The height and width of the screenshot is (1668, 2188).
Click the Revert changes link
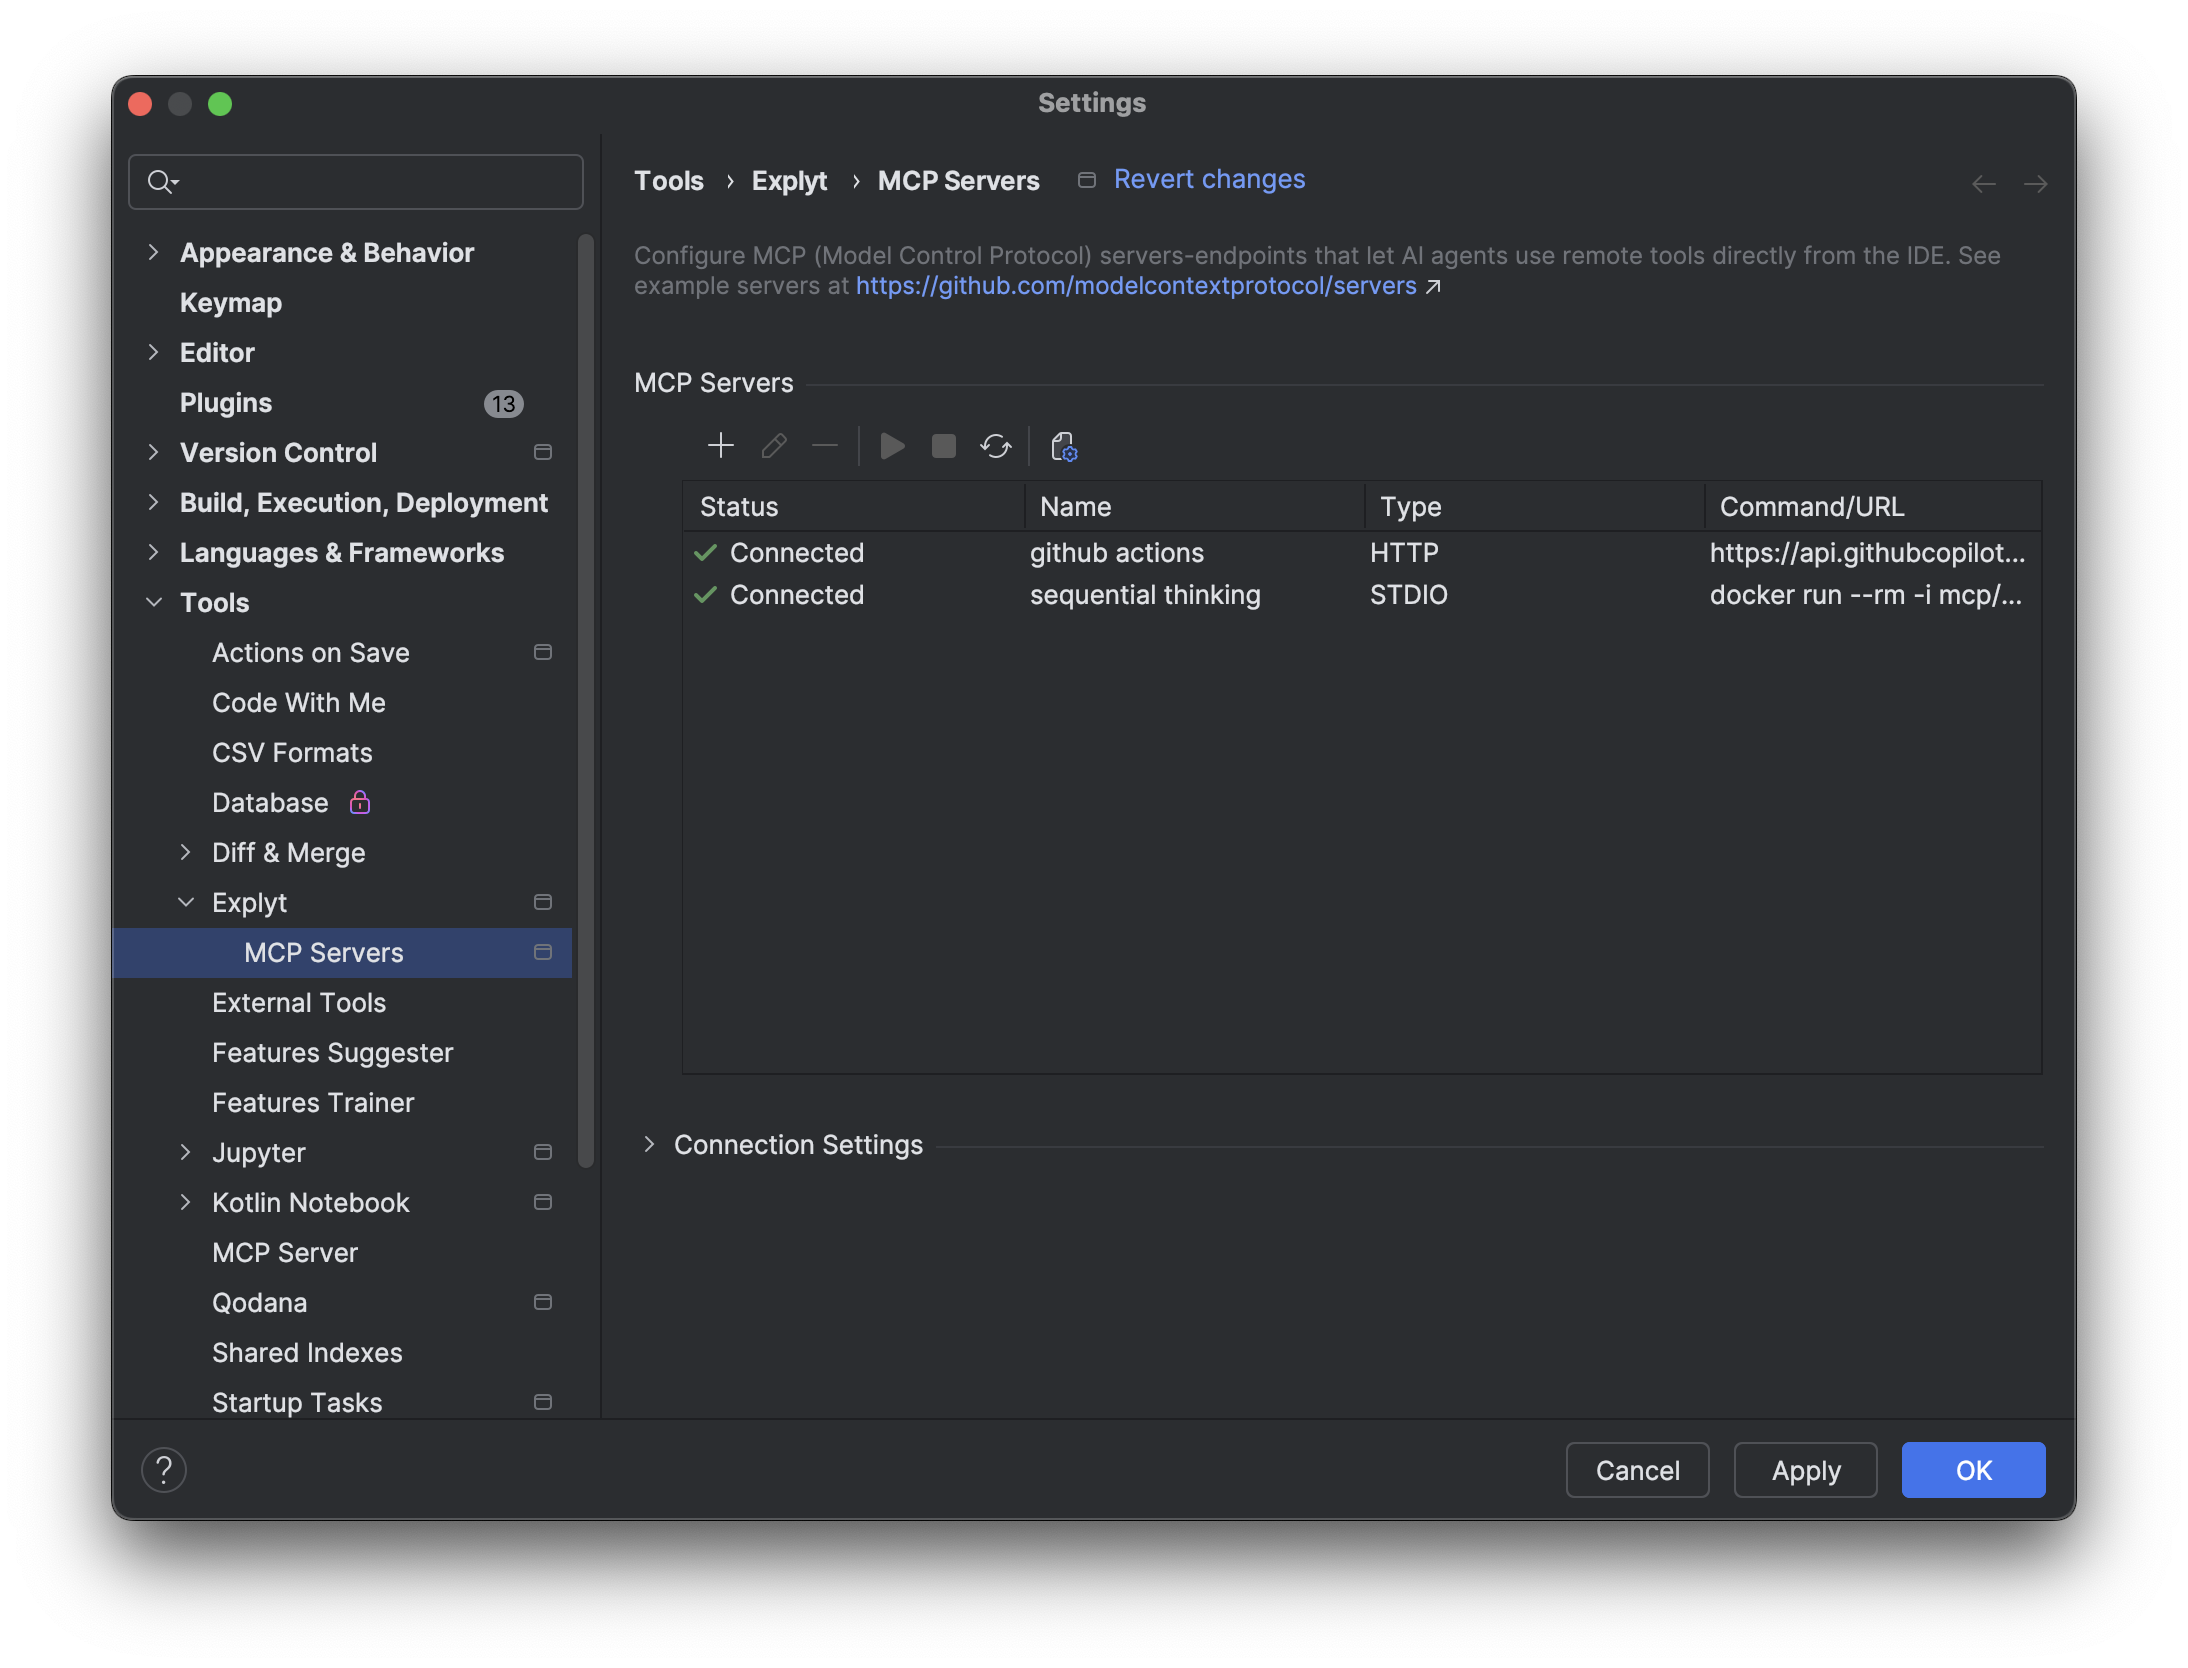(1208, 179)
